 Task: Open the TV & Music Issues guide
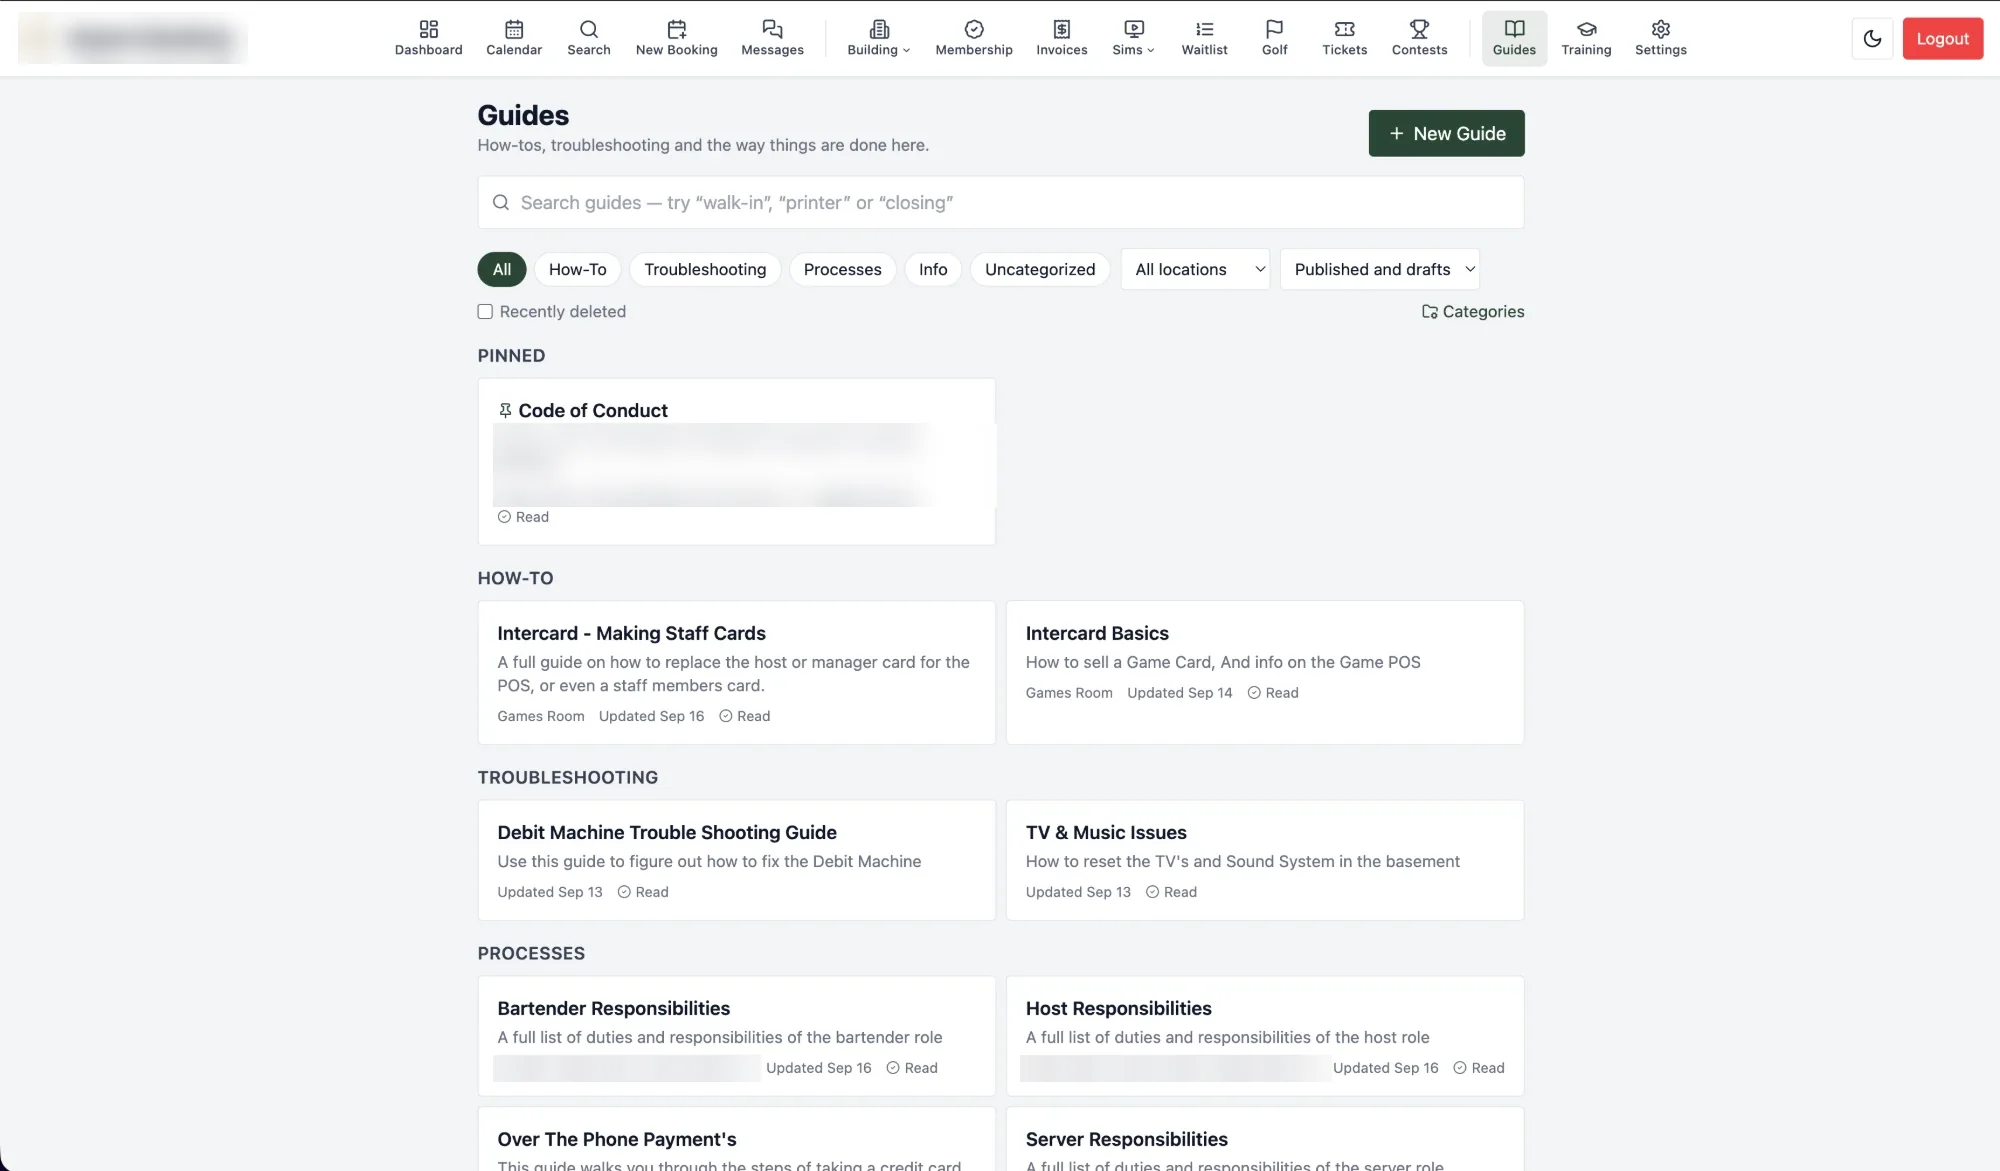(x=1265, y=860)
